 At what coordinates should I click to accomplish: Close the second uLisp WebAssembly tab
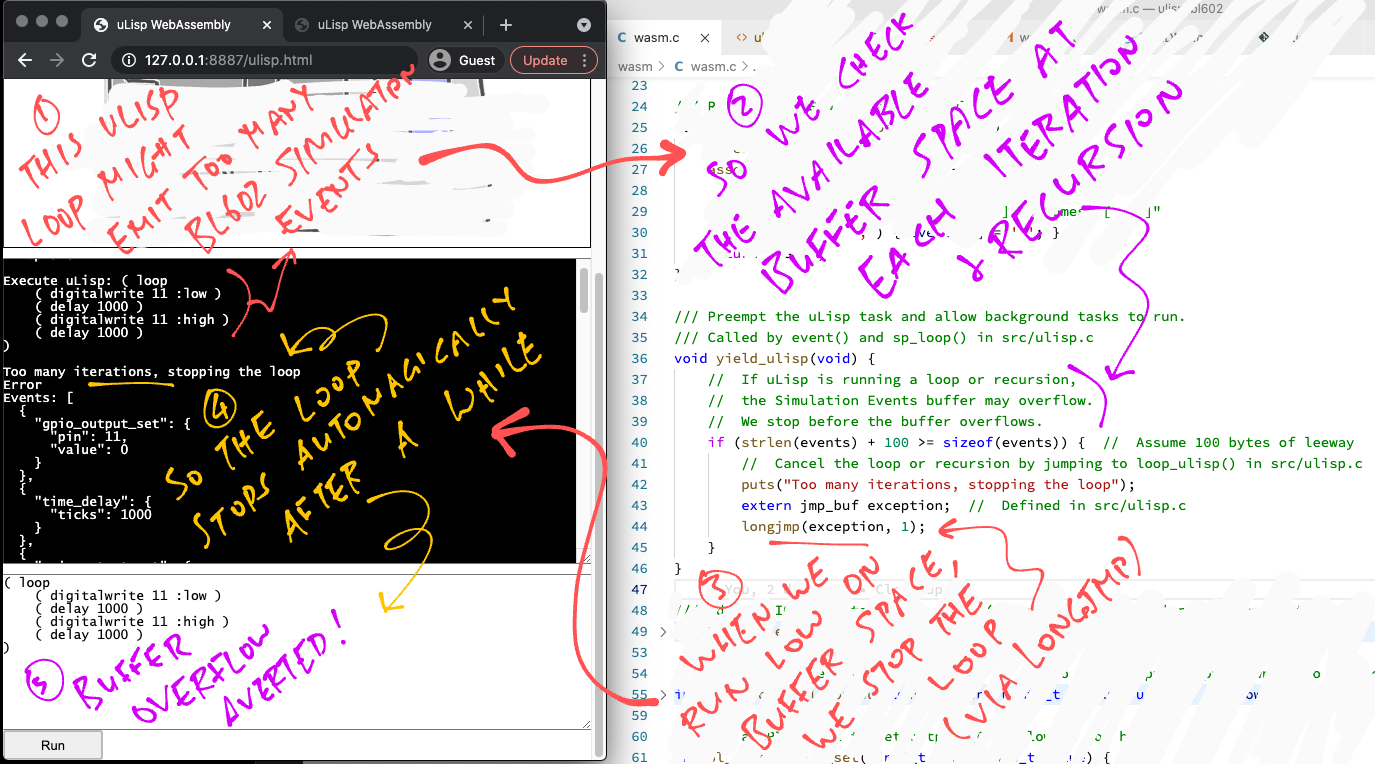coord(468,25)
